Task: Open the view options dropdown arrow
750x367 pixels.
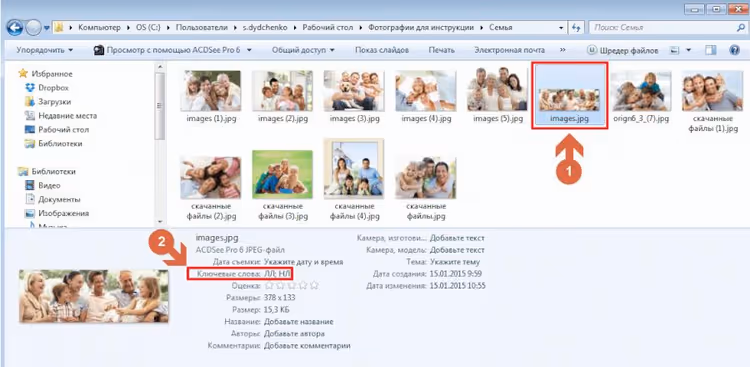Action: point(689,50)
